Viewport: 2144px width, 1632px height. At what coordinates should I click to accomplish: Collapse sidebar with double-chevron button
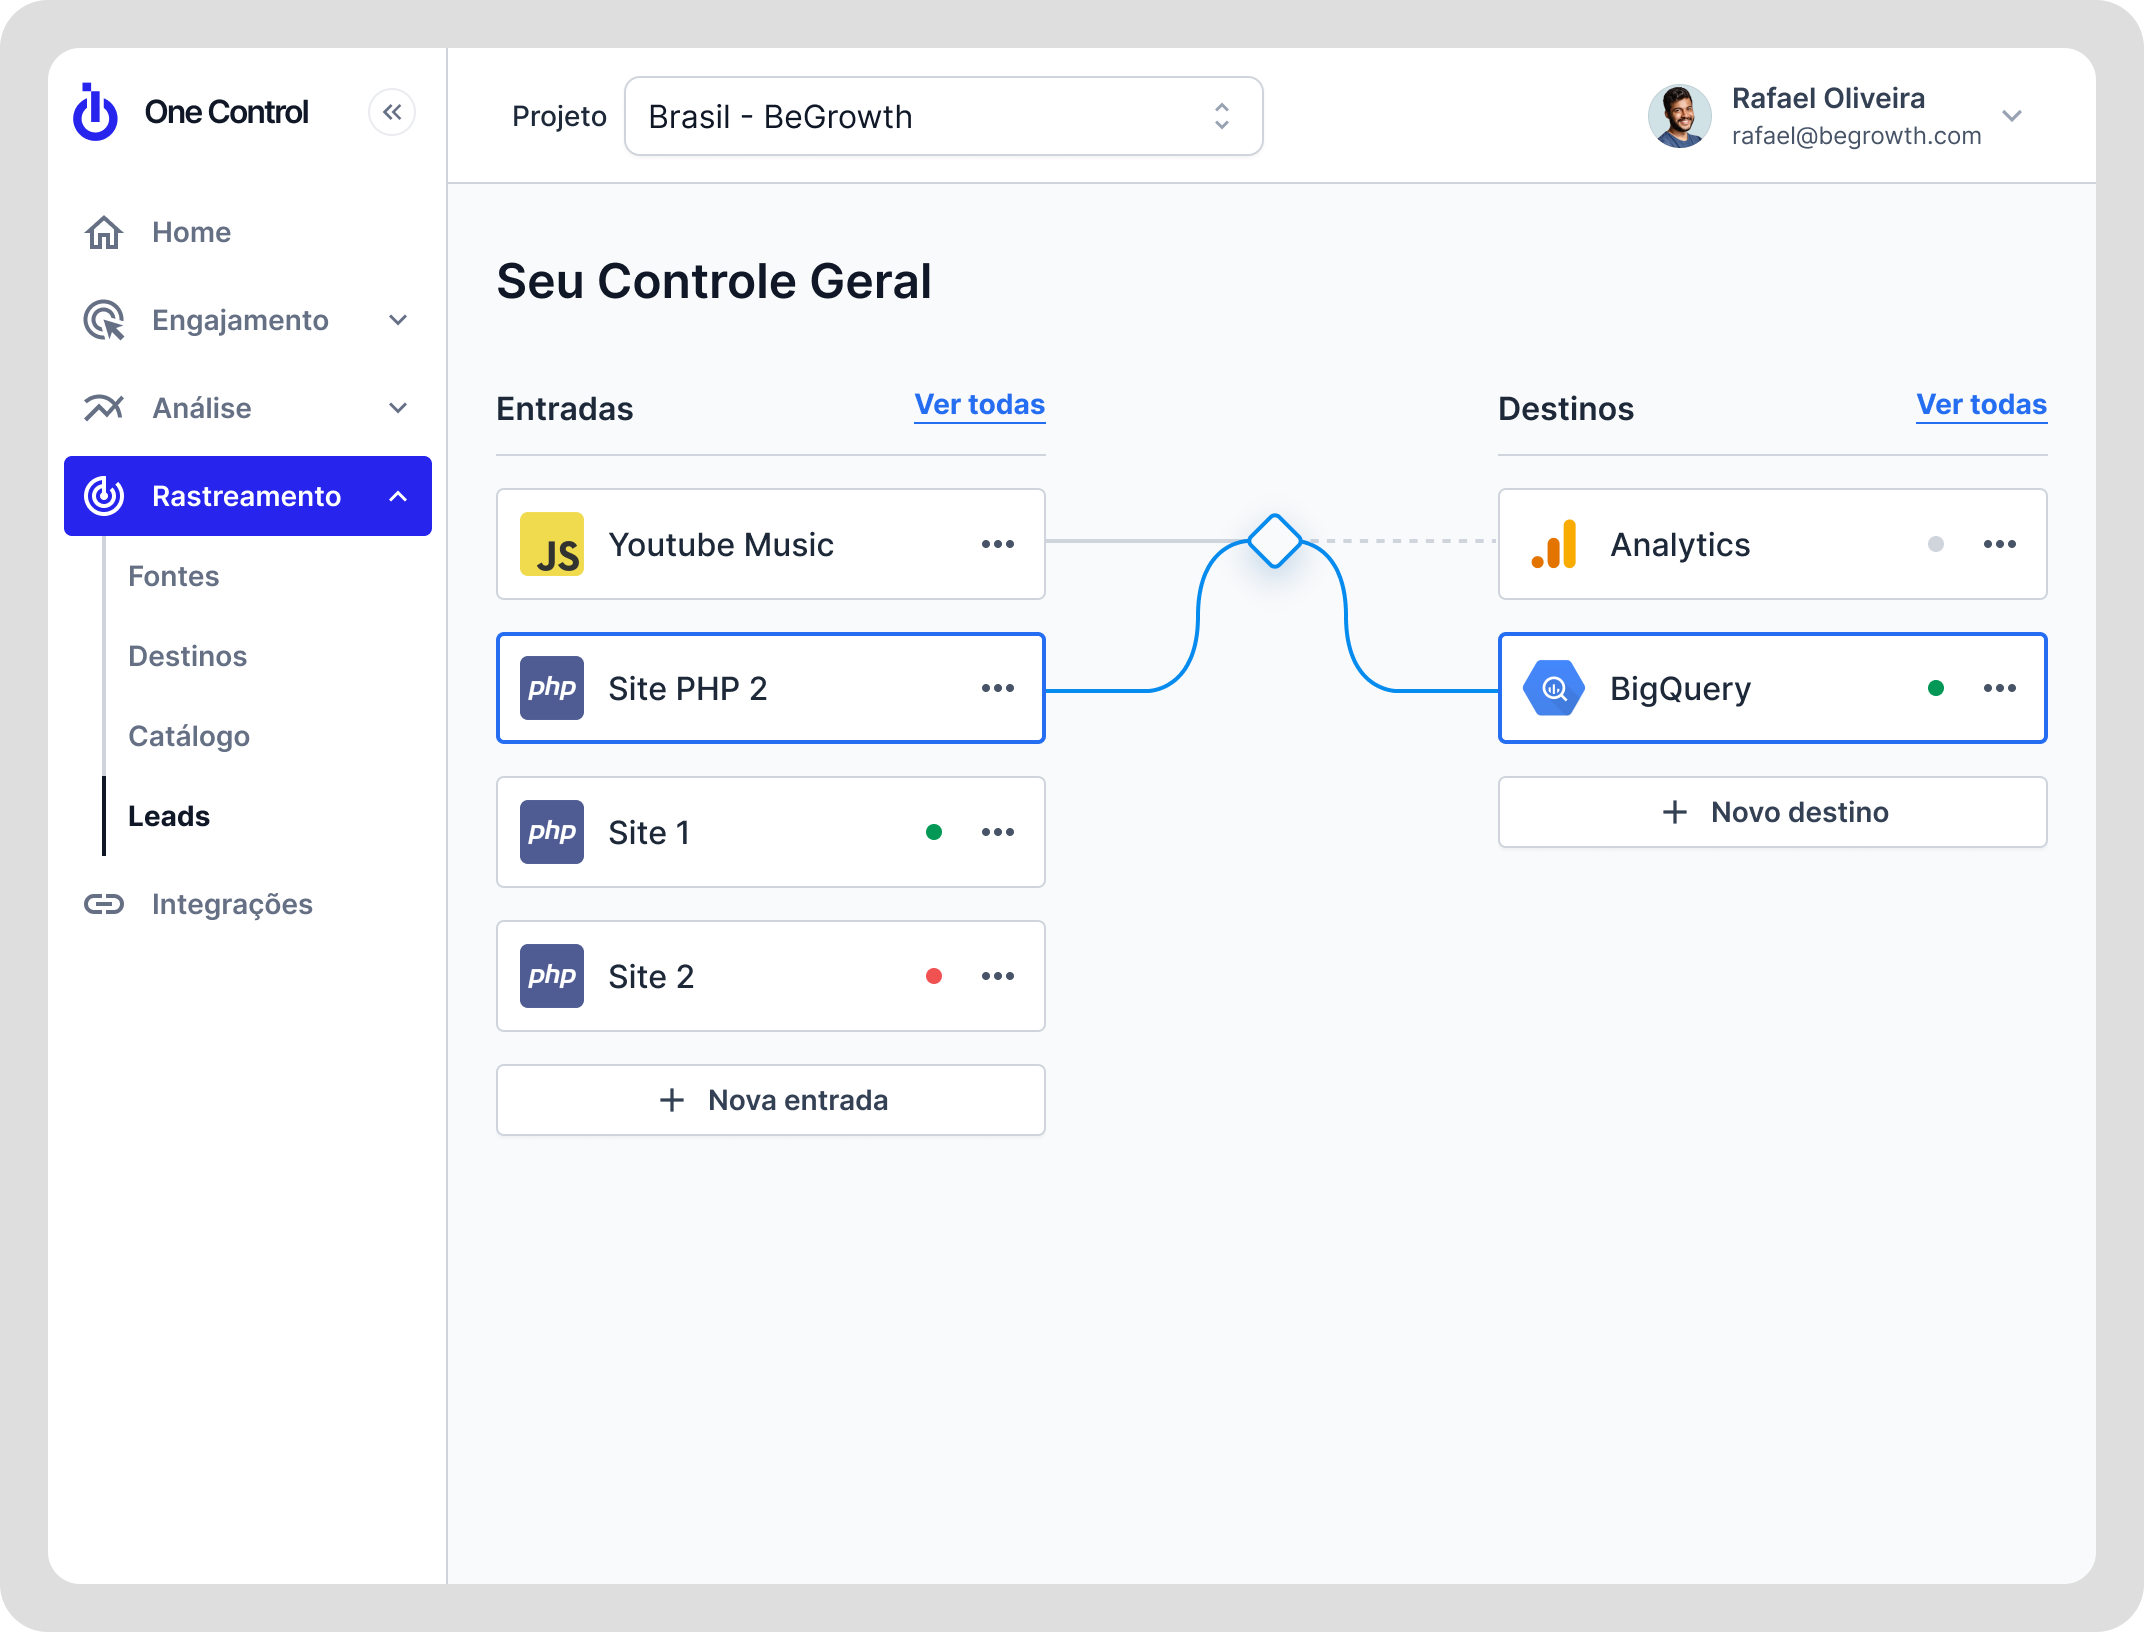point(392,112)
